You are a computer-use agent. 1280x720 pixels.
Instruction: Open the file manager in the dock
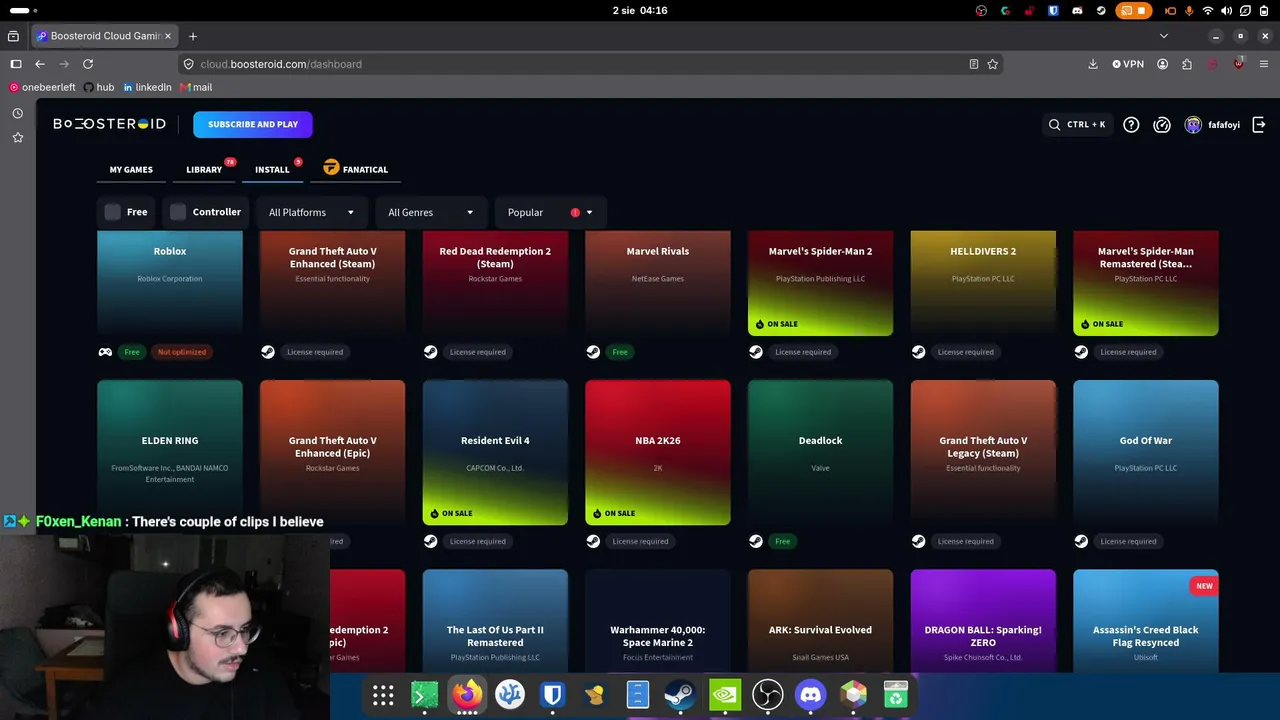tap(638, 694)
